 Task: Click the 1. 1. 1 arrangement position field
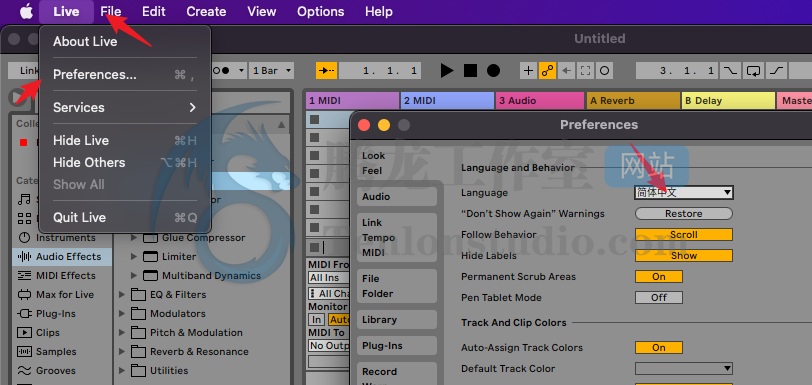(380, 71)
